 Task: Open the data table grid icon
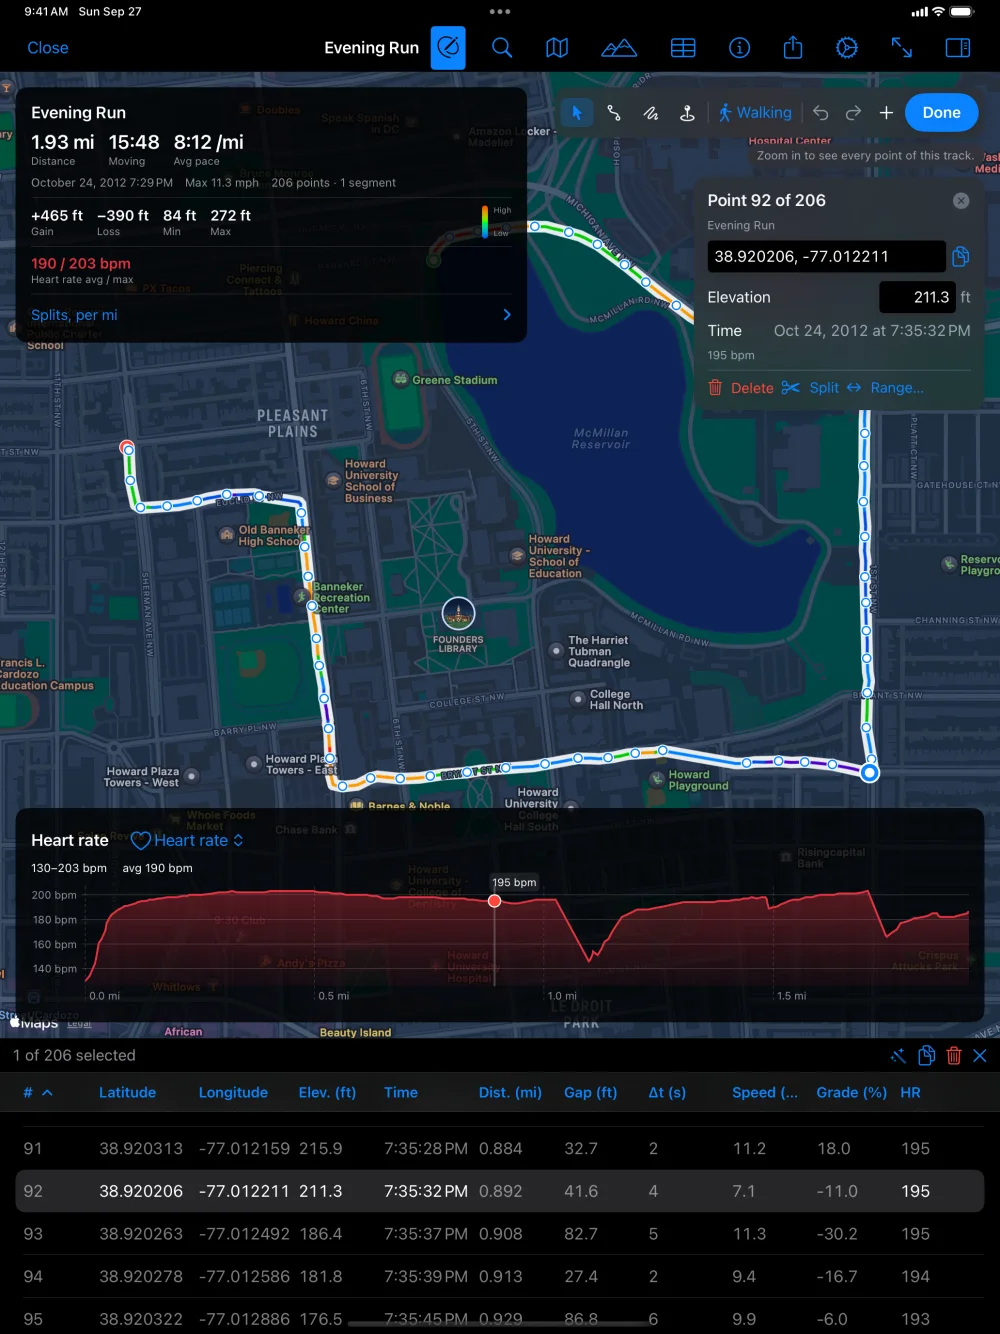pos(683,48)
